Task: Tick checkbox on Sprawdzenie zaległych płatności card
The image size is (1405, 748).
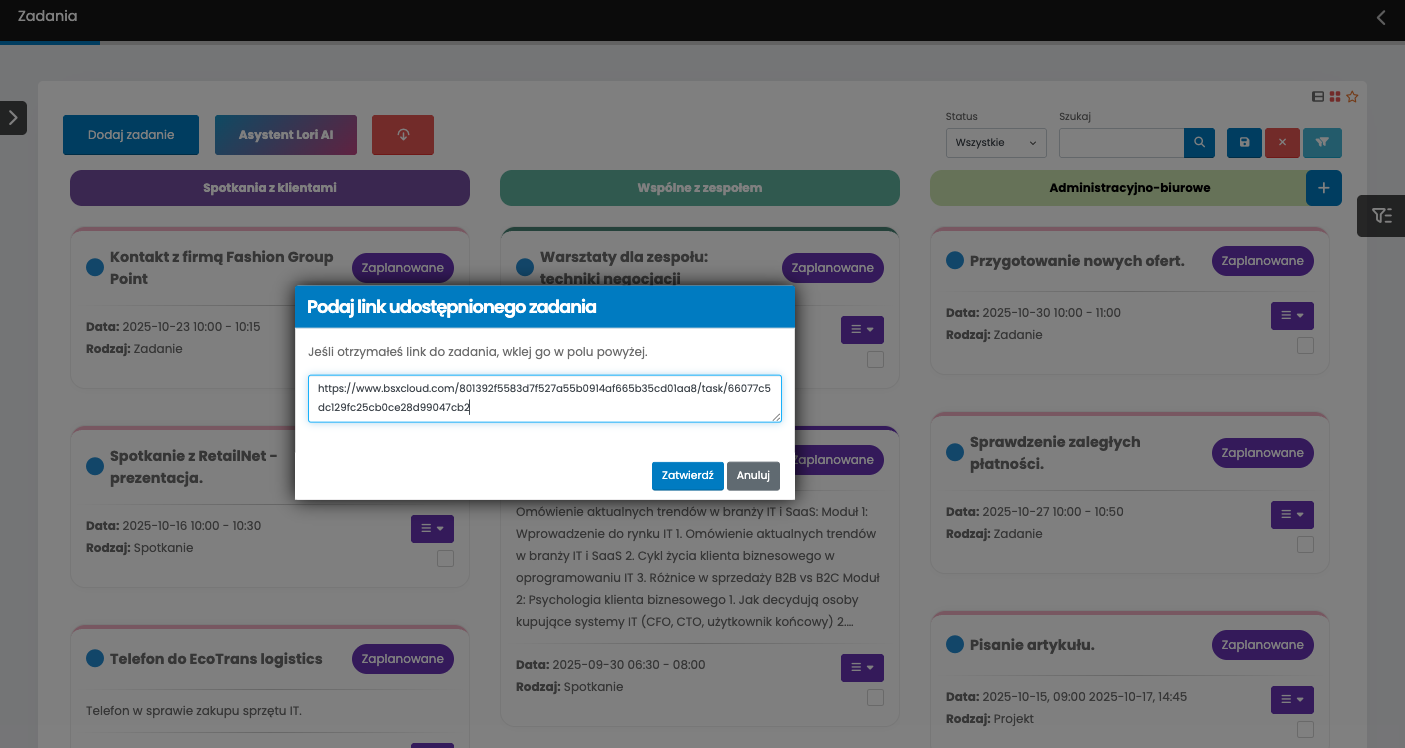Action: tap(1305, 545)
